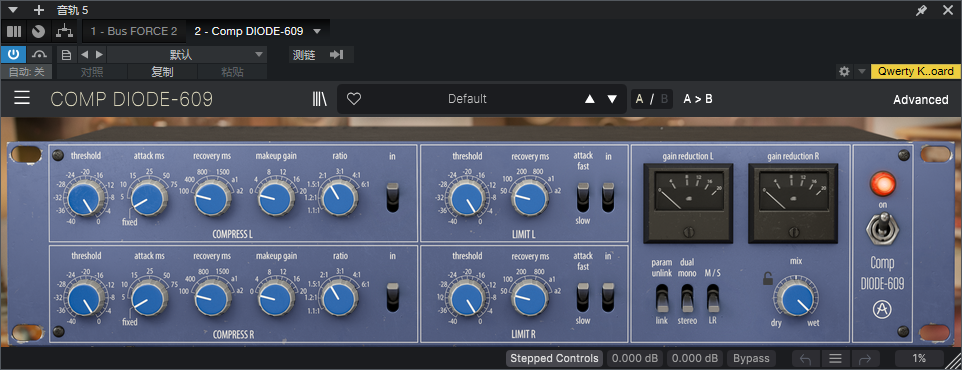The height and width of the screenshot is (370, 962).
Task: Flip the LIMIT L attack fast/slow switch
Action: 583,198
